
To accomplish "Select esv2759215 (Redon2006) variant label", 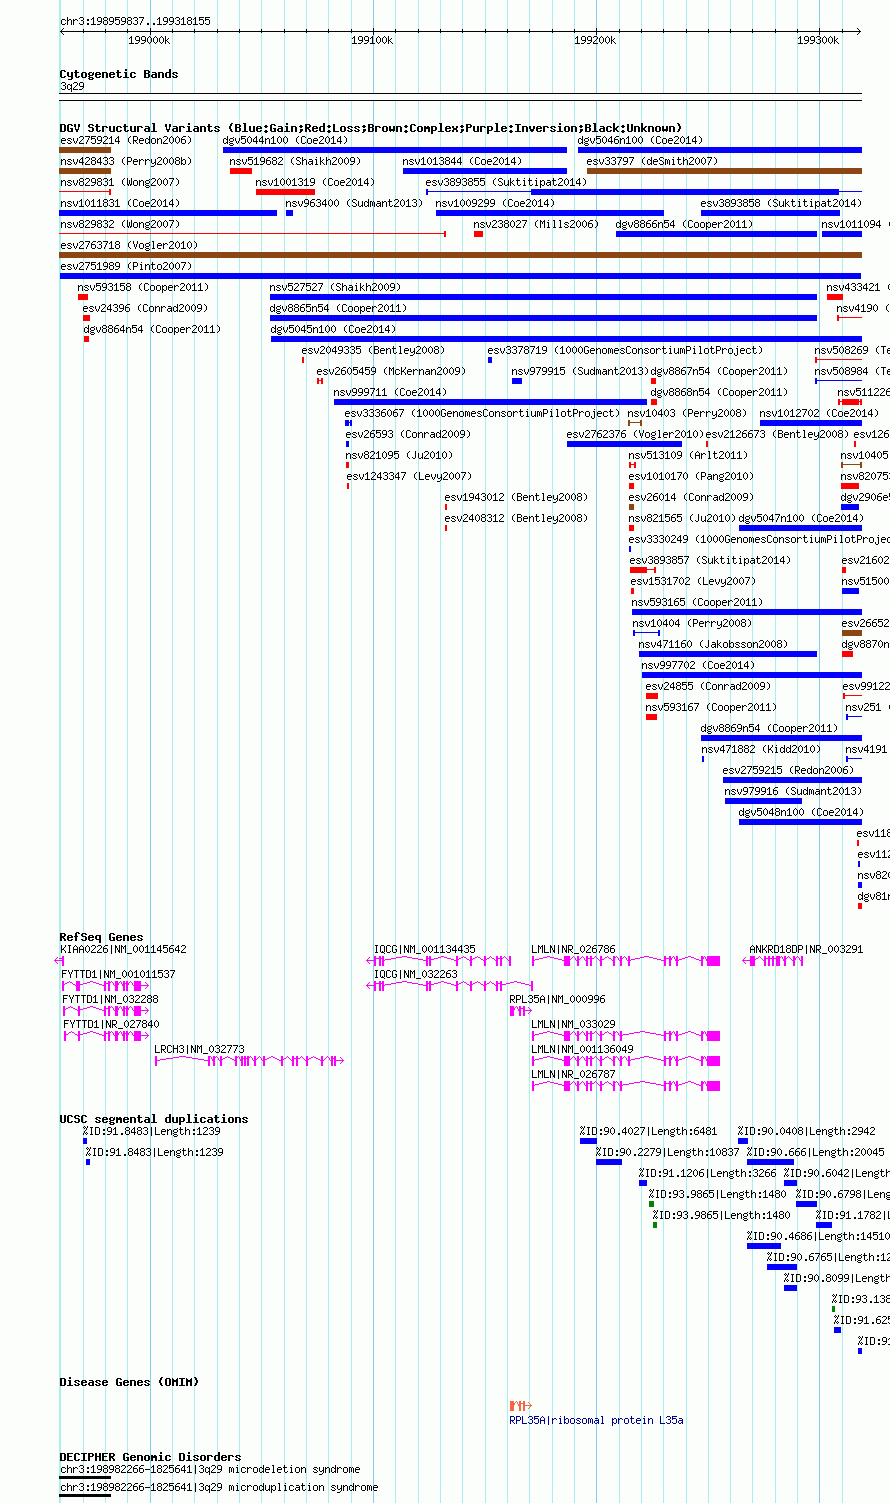I will [x=789, y=770].
